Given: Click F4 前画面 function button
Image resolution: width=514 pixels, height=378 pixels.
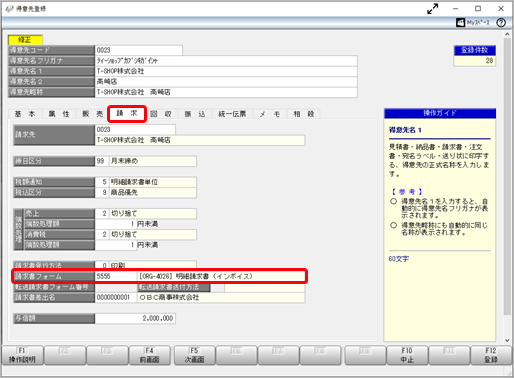Looking at the screenshot, I should (x=150, y=355).
